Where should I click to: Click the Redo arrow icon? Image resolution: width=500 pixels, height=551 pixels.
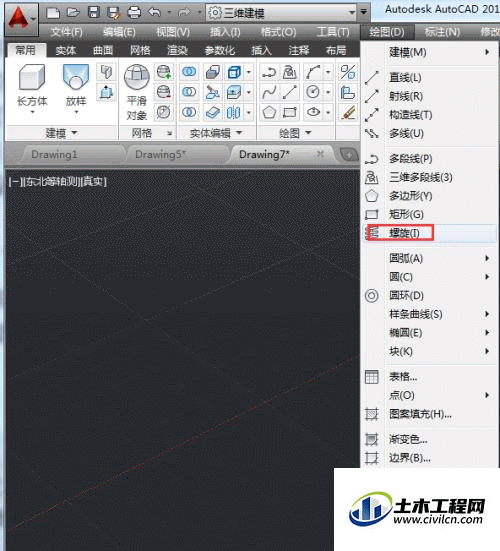coord(183,13)
